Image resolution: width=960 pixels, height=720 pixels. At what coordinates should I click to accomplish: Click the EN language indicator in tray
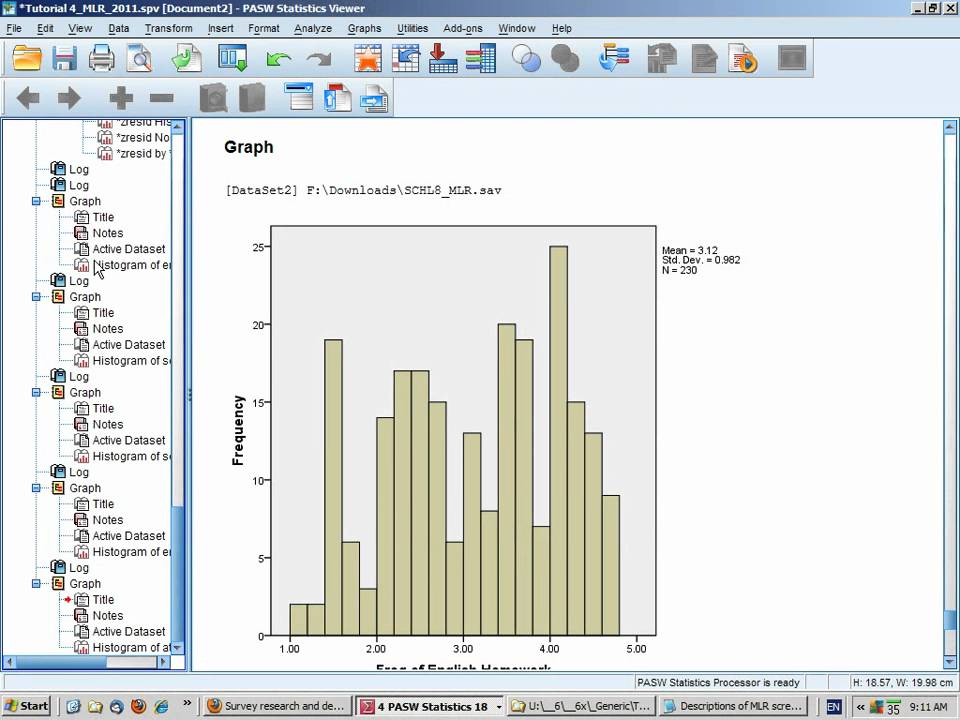(833, 707)
